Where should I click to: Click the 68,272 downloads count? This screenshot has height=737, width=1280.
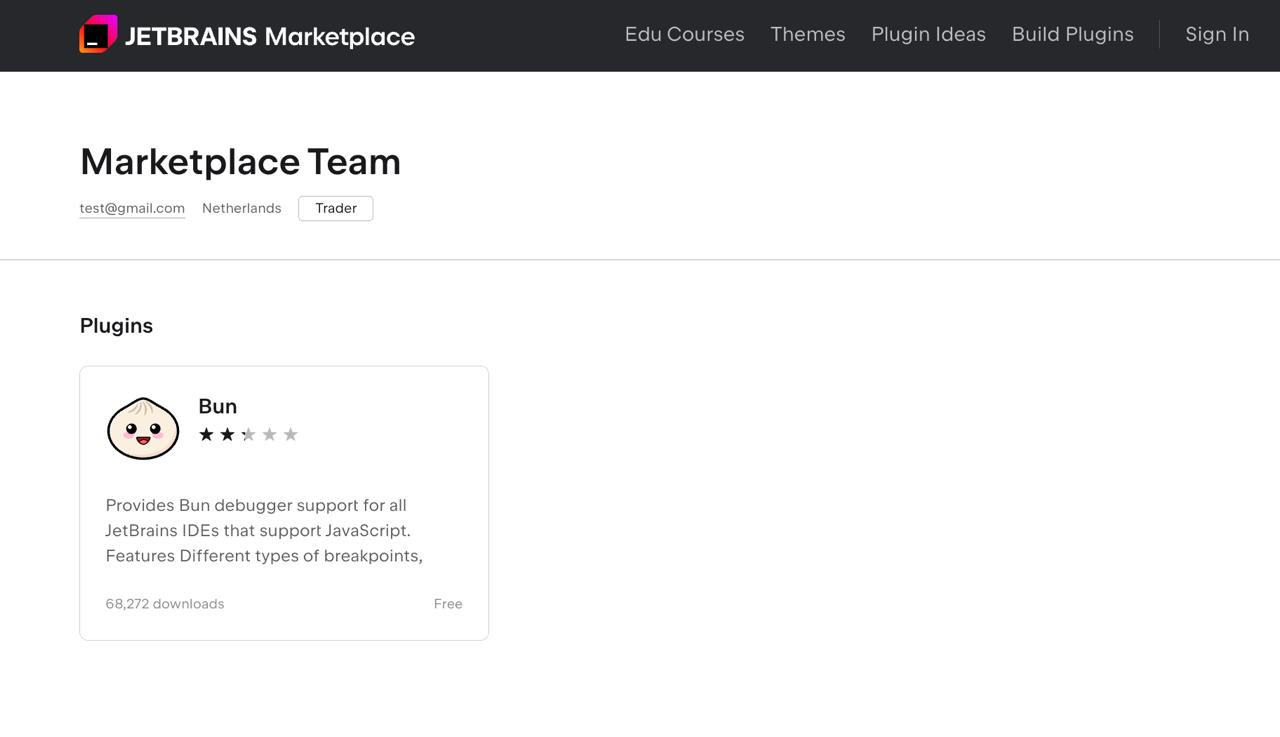coord(165,604)
